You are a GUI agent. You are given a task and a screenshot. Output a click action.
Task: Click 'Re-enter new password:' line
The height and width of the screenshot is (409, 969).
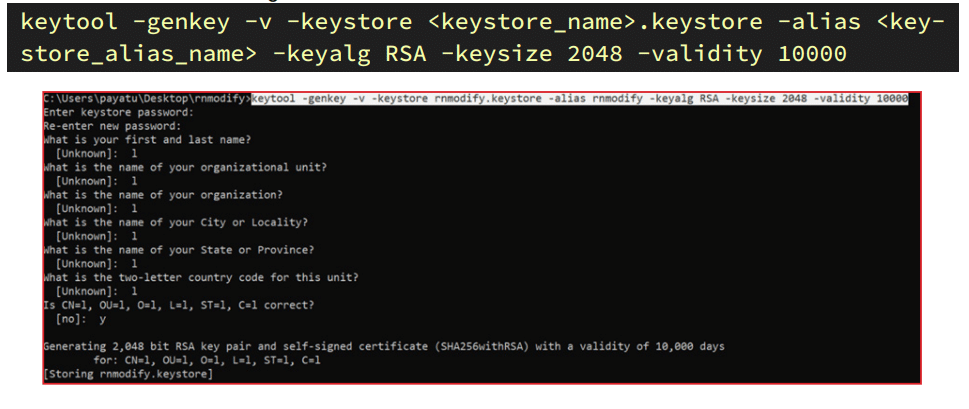[111, 126]
